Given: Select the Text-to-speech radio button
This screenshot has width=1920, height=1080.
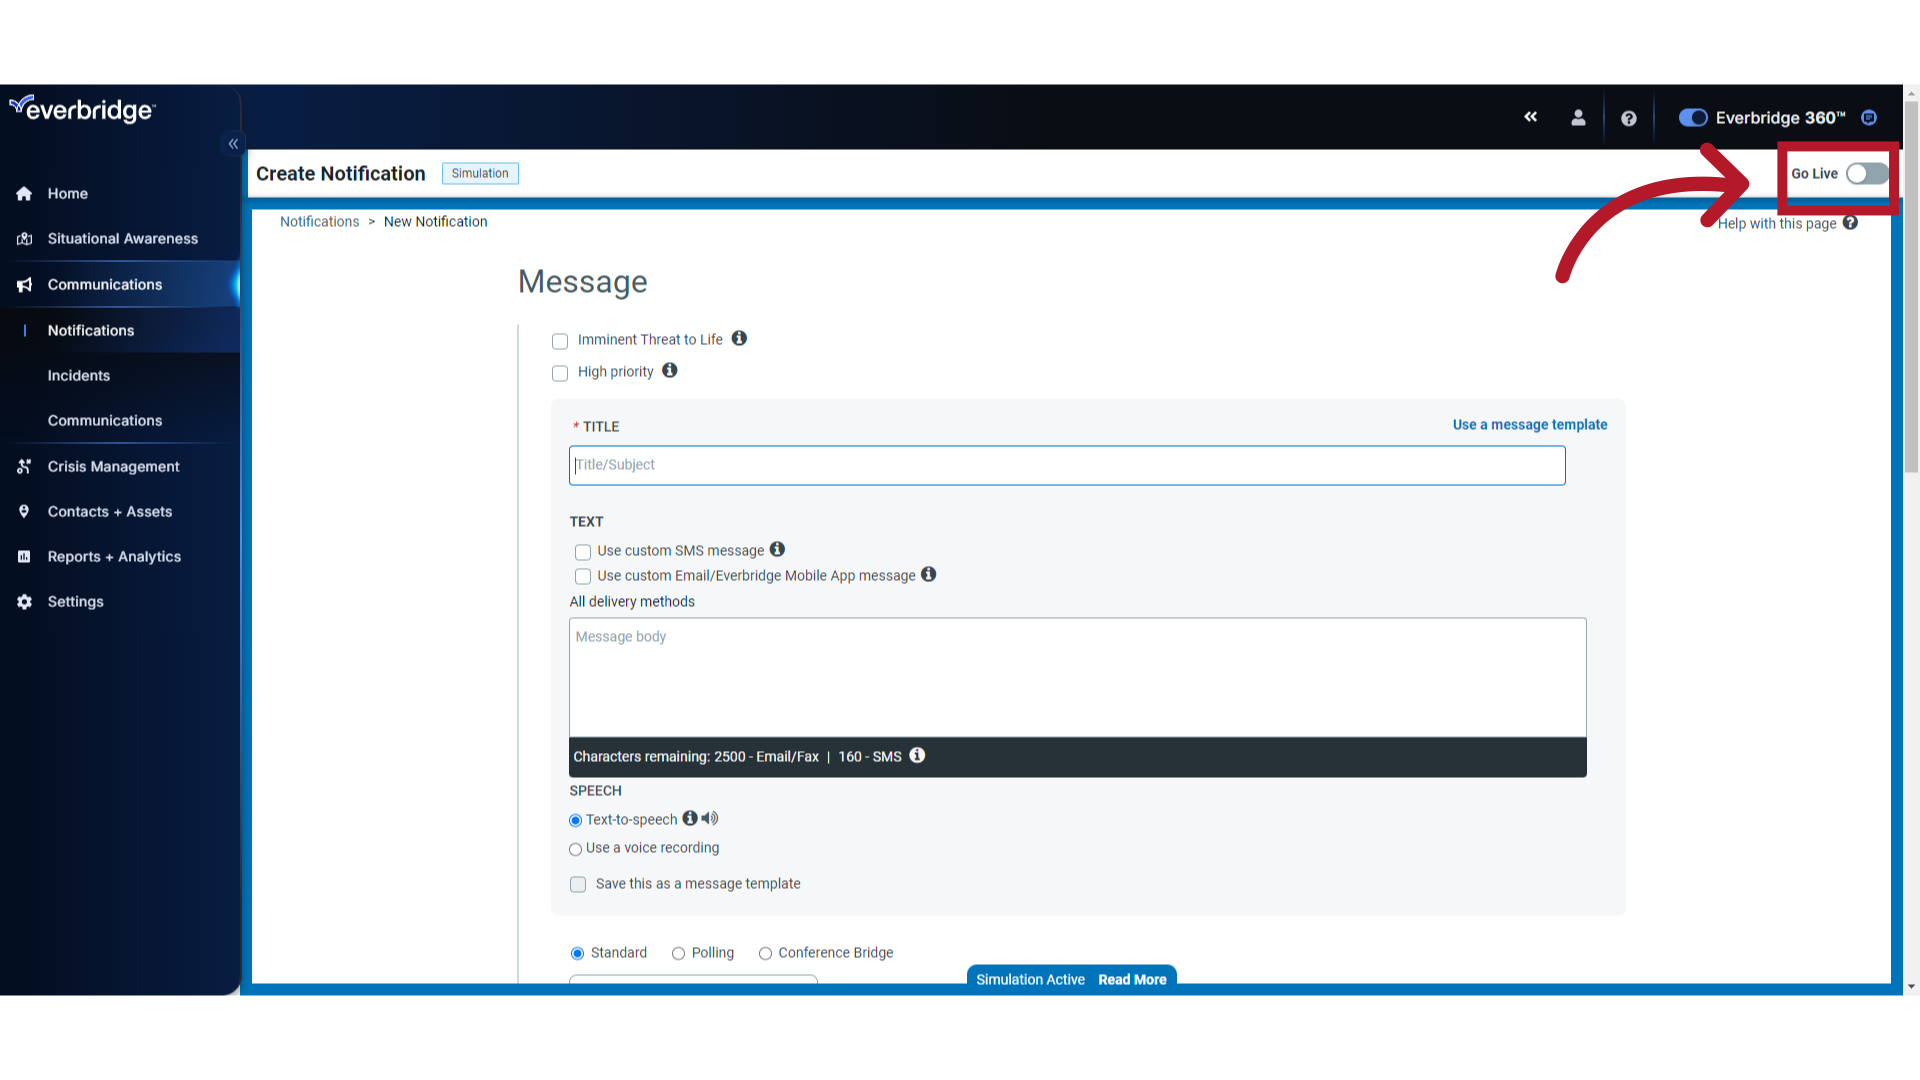Looking at the screenshot, I should coord(576,820).
